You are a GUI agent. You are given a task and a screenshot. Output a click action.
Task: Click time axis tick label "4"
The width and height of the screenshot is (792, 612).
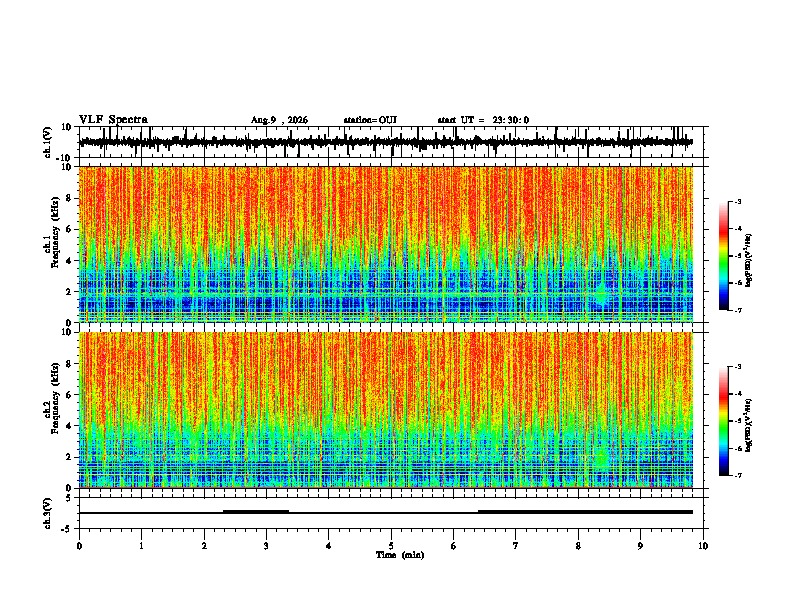[329, 546]
